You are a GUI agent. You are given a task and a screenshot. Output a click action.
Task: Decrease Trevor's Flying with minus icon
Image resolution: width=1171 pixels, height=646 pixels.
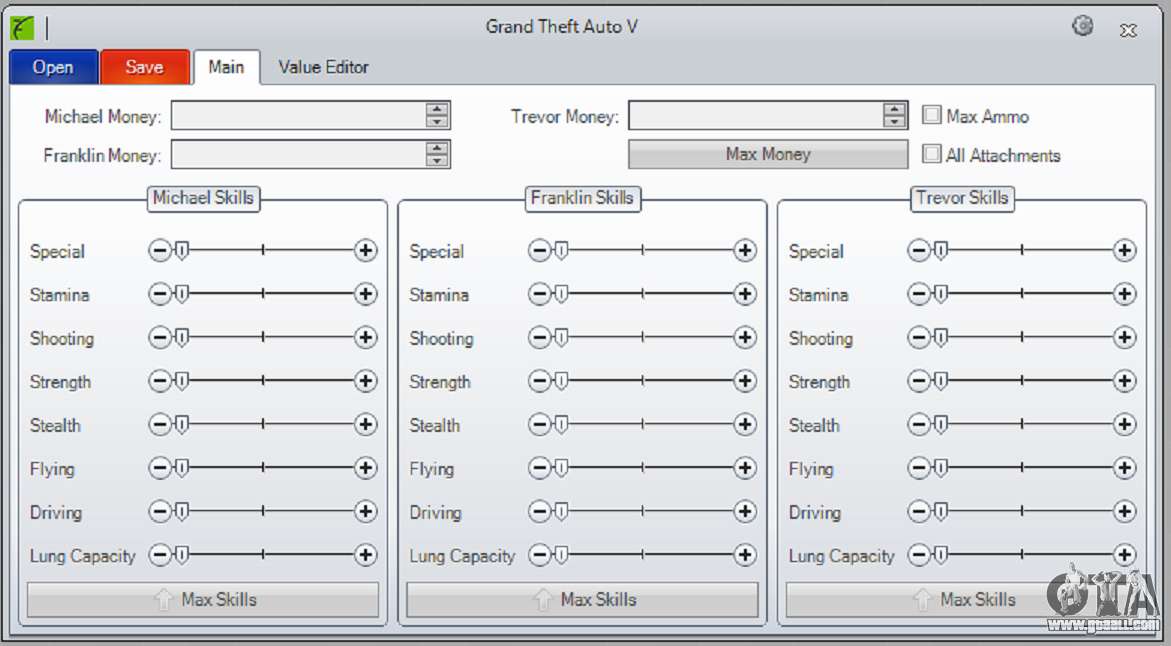[x=919, y=468]
